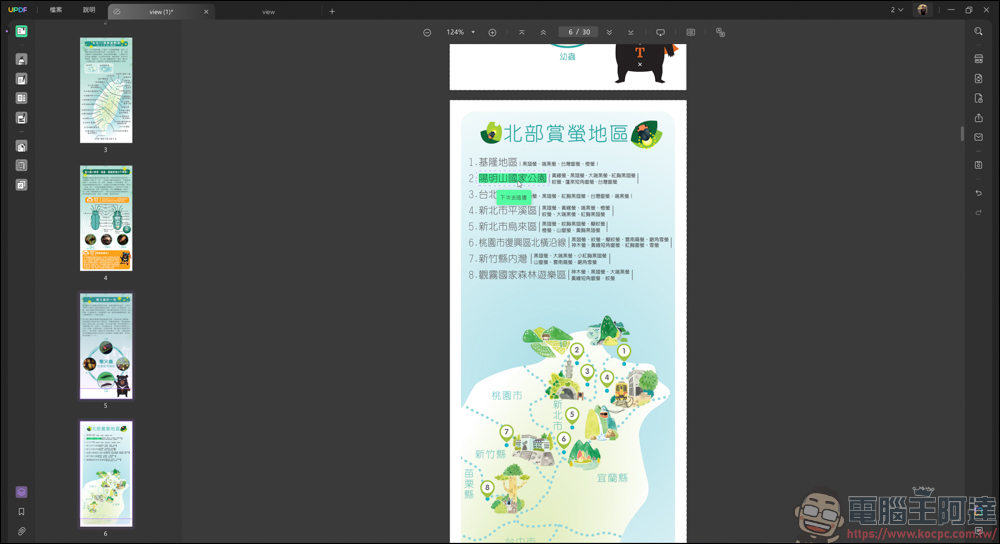Screen dimensions: 1000x544
Task: Click list item 5.新北市烏來區
Action: click(503, 226)
